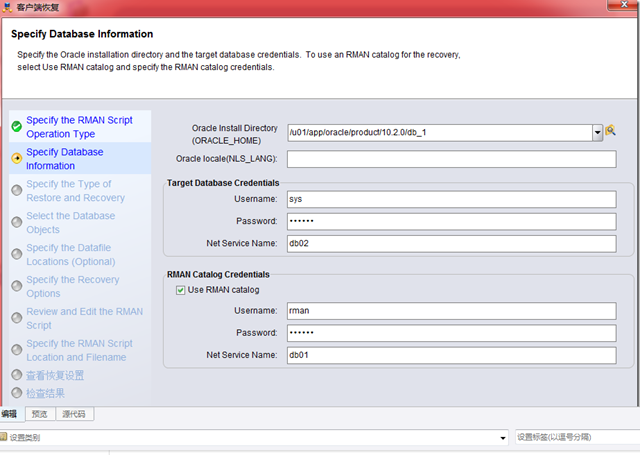Screen dimensions: 640x455
Task: Click the browse icon beside Oracle Install Directory
Action: tap(610, 131)
